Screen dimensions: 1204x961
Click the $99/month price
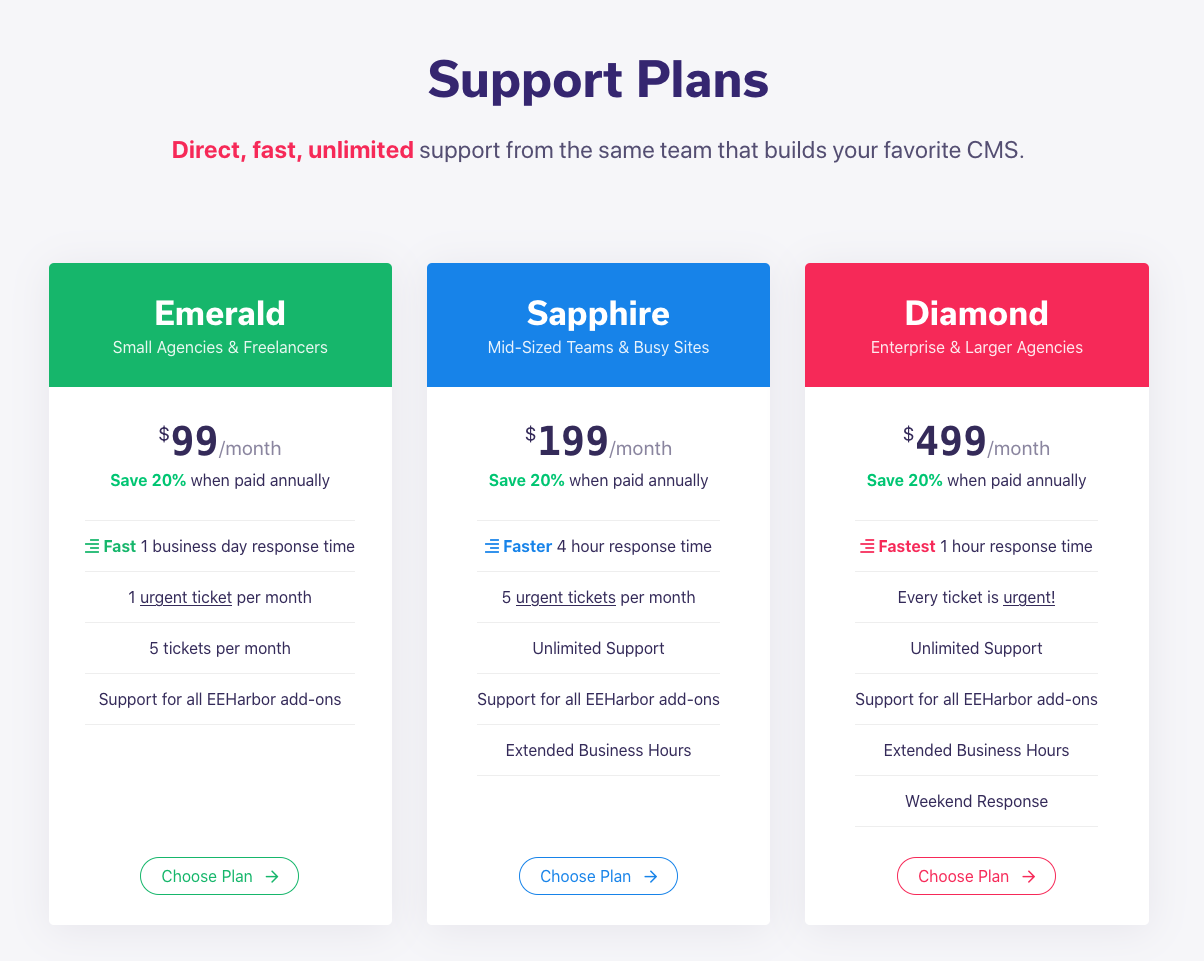click(220, 441)
